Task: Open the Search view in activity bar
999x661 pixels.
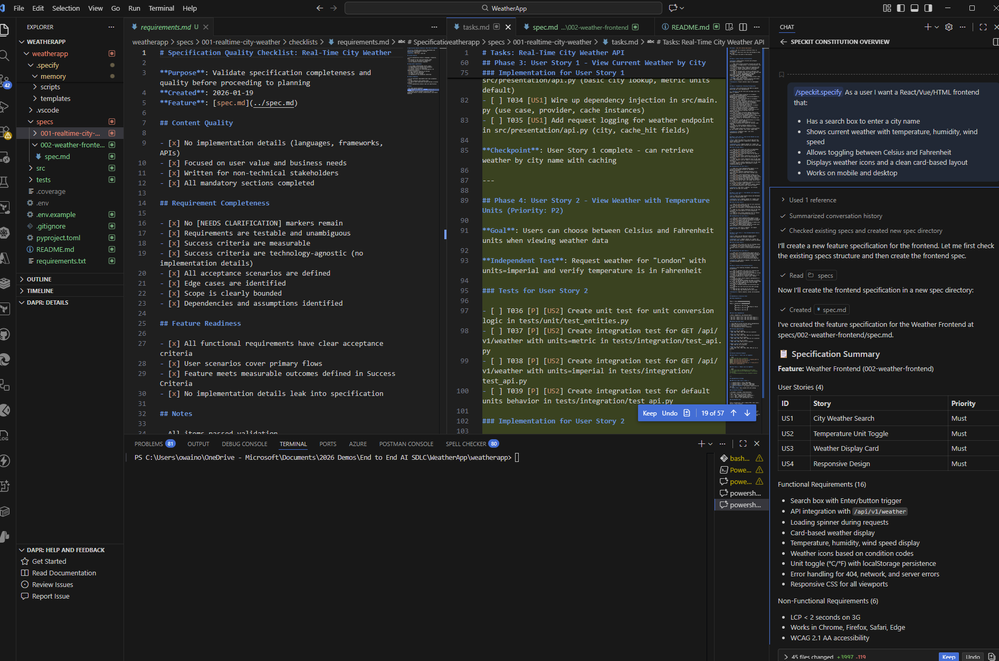Action: click(6, 55)
